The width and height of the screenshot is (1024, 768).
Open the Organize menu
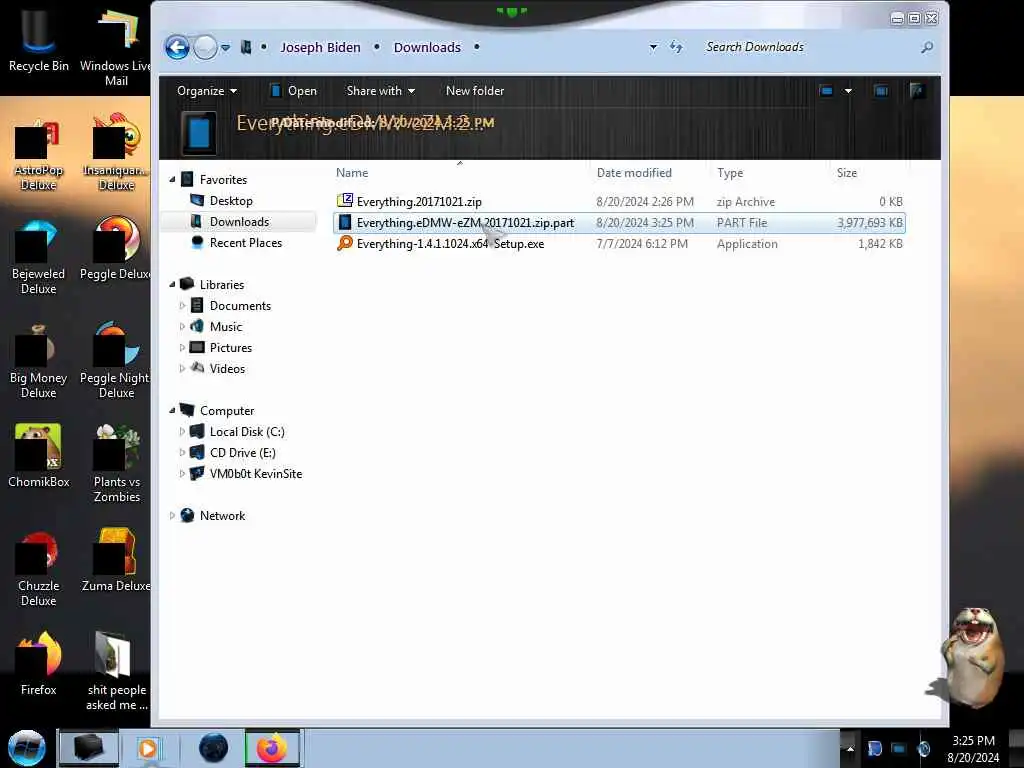coord(206,91)
